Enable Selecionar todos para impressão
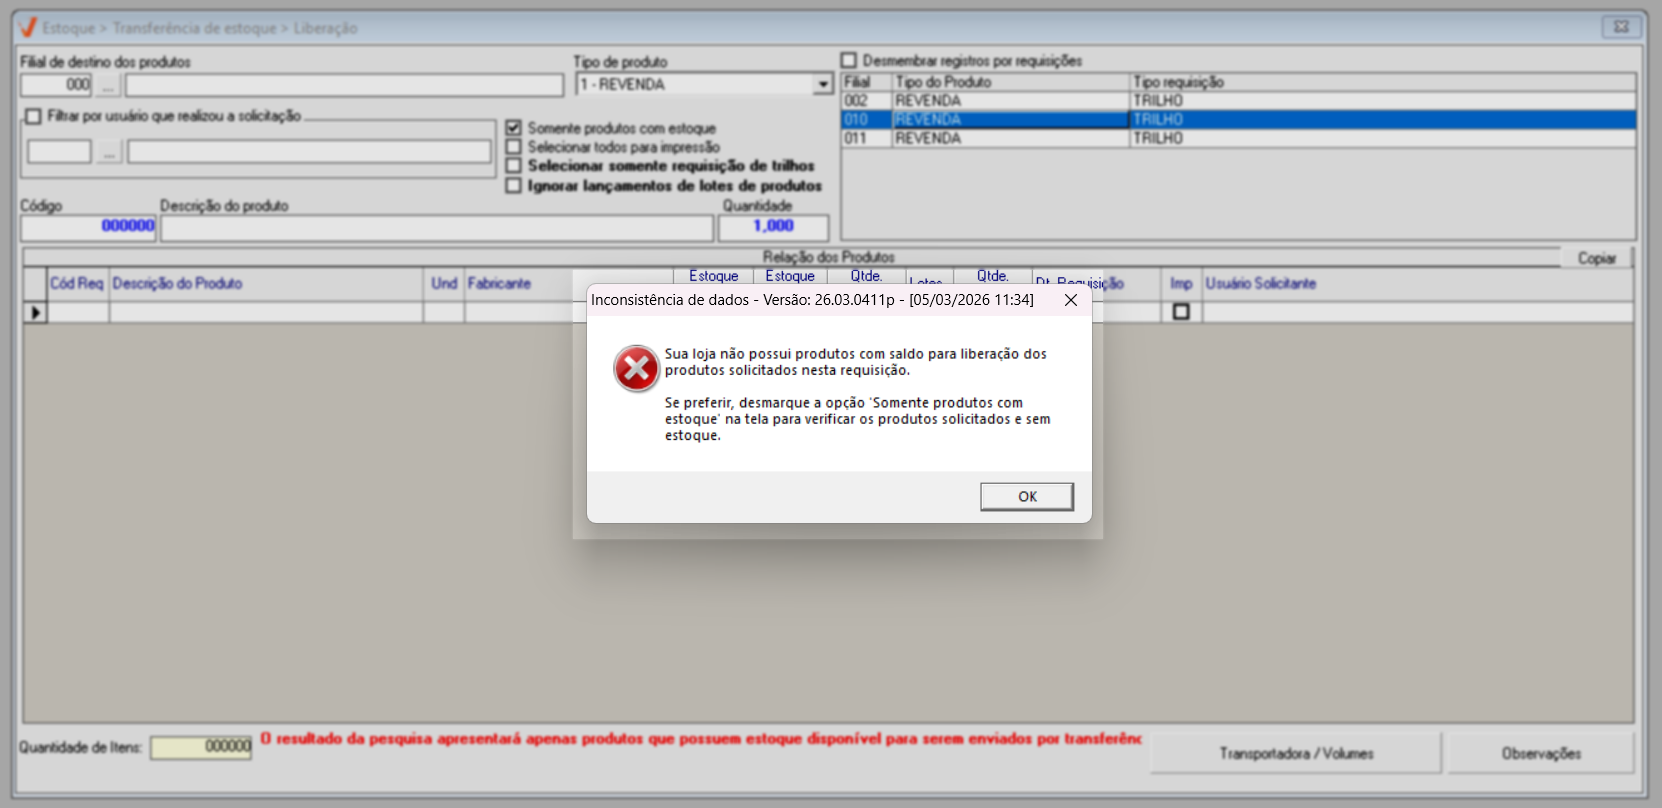 514,147
